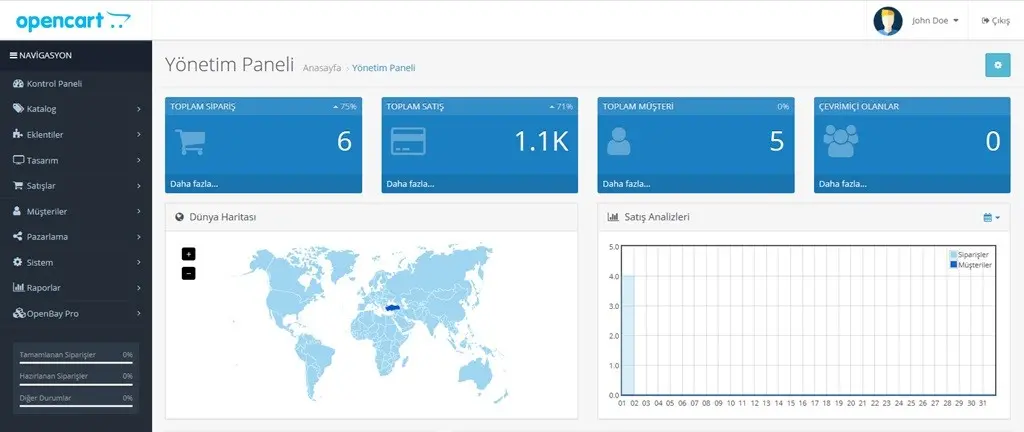Click the Yönetim Paneli breadcrumb link

(x=383, y=68)
